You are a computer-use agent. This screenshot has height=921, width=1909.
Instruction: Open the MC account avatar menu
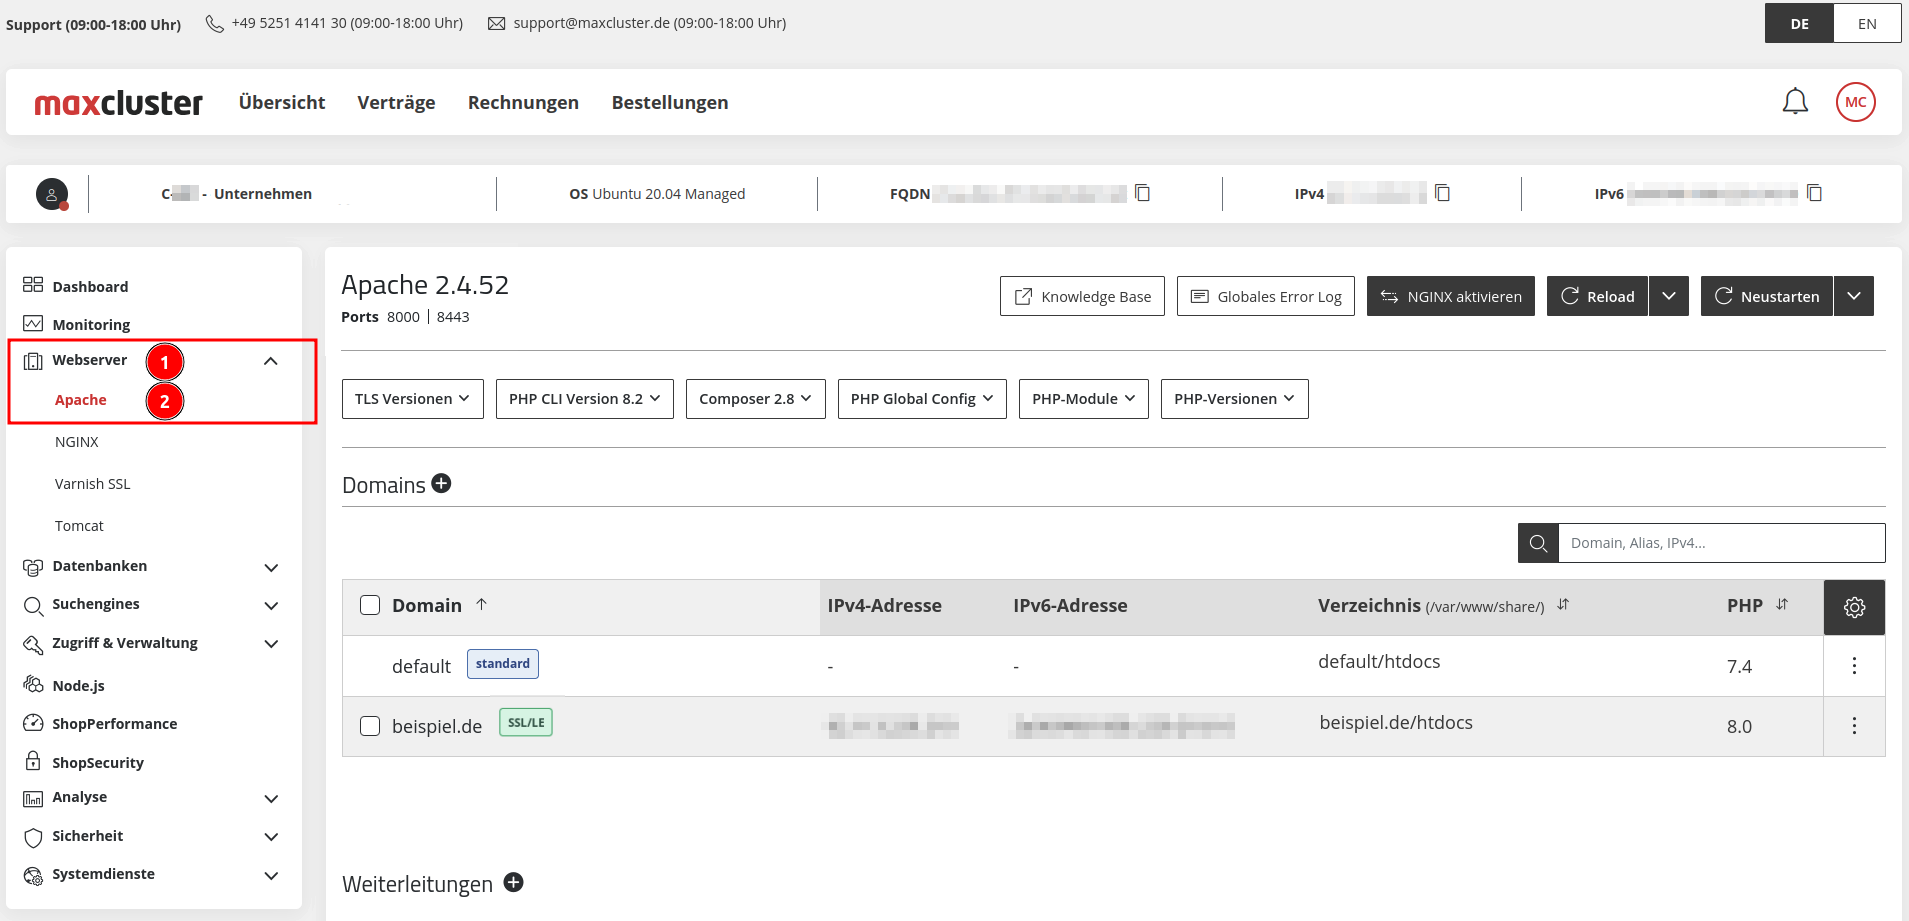tap(1856, 101)
